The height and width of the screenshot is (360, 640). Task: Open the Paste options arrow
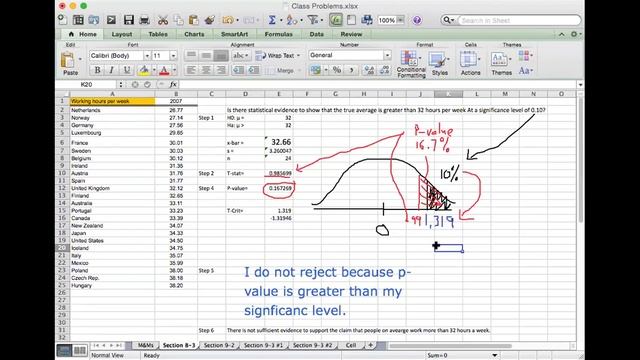pos(80,59)
